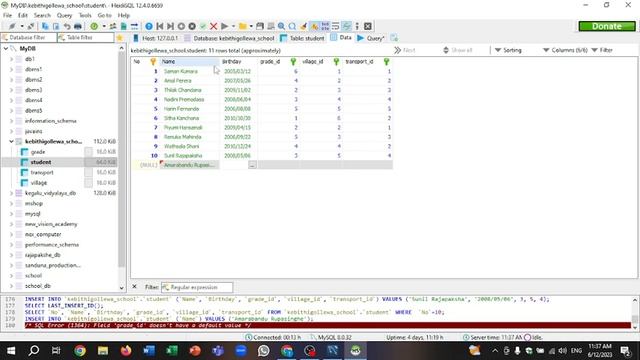Open Excel from the taskbar
The image size is (640, 360).
pyautogui.click(x=172, y=351)
